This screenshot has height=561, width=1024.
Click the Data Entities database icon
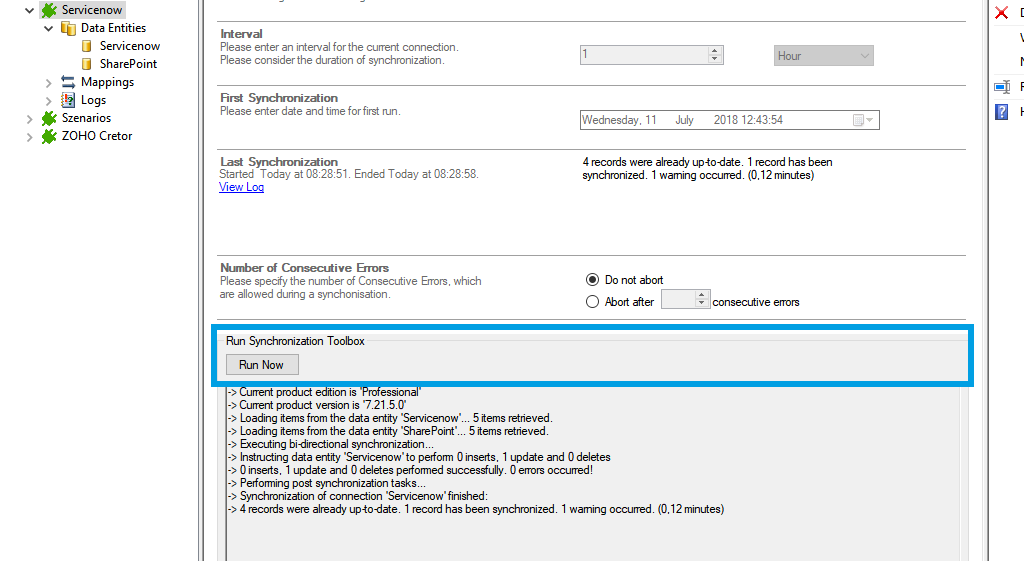click(68, 28)
